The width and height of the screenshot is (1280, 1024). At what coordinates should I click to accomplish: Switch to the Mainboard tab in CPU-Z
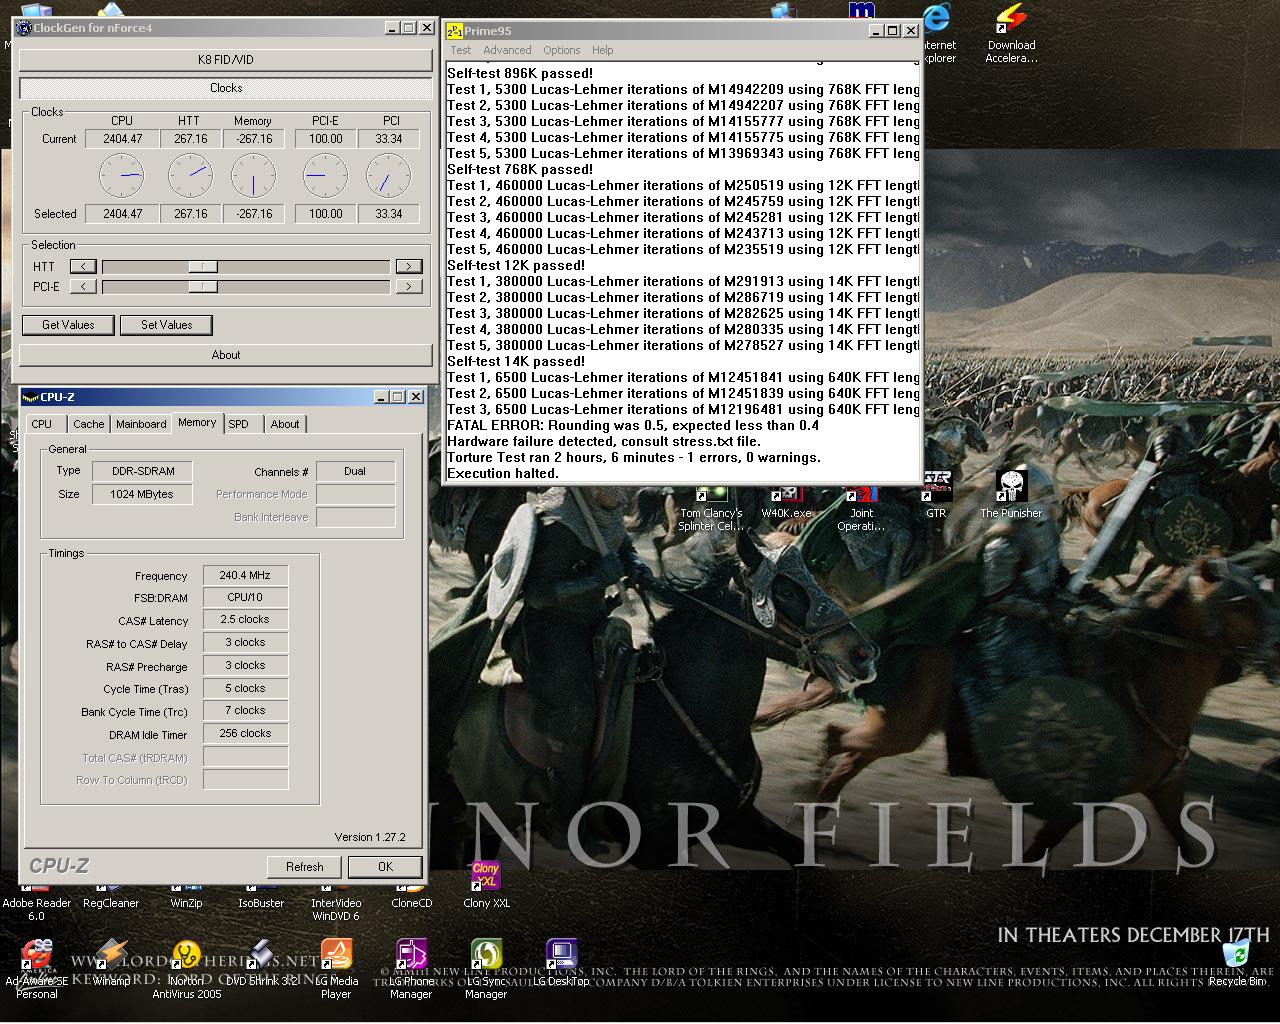141,424
